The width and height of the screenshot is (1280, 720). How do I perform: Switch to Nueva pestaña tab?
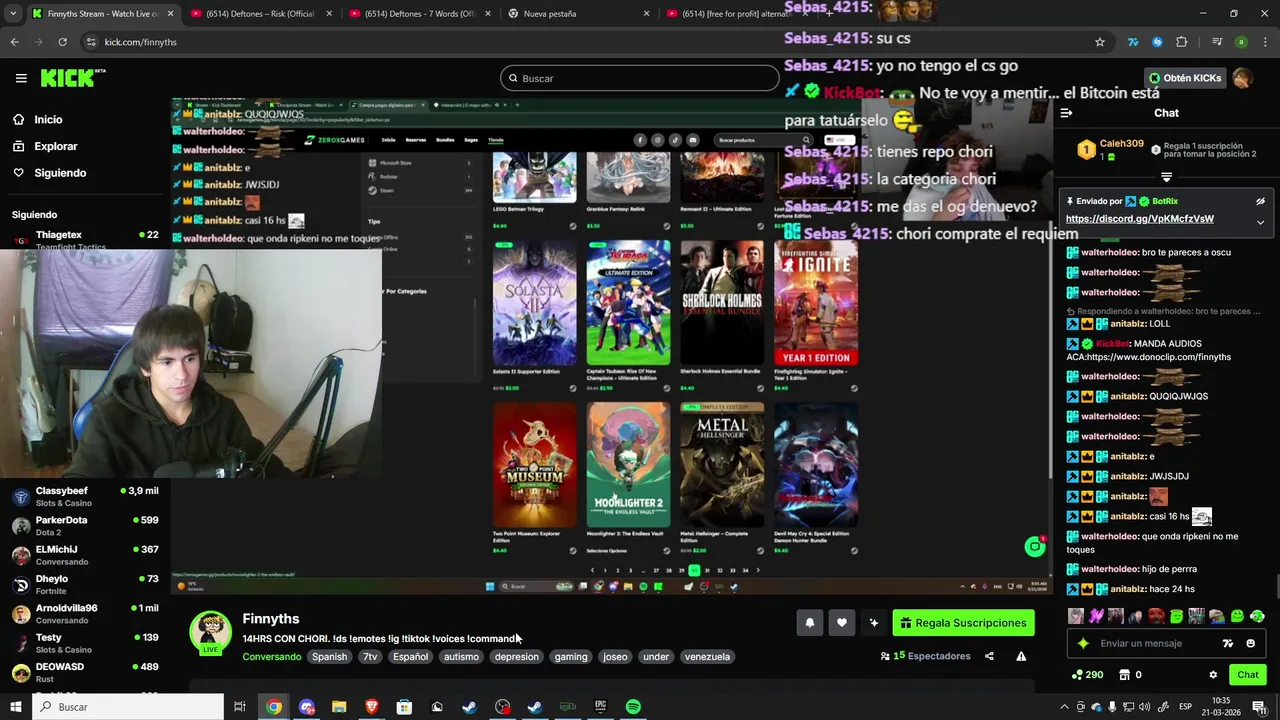click(577, 14)
